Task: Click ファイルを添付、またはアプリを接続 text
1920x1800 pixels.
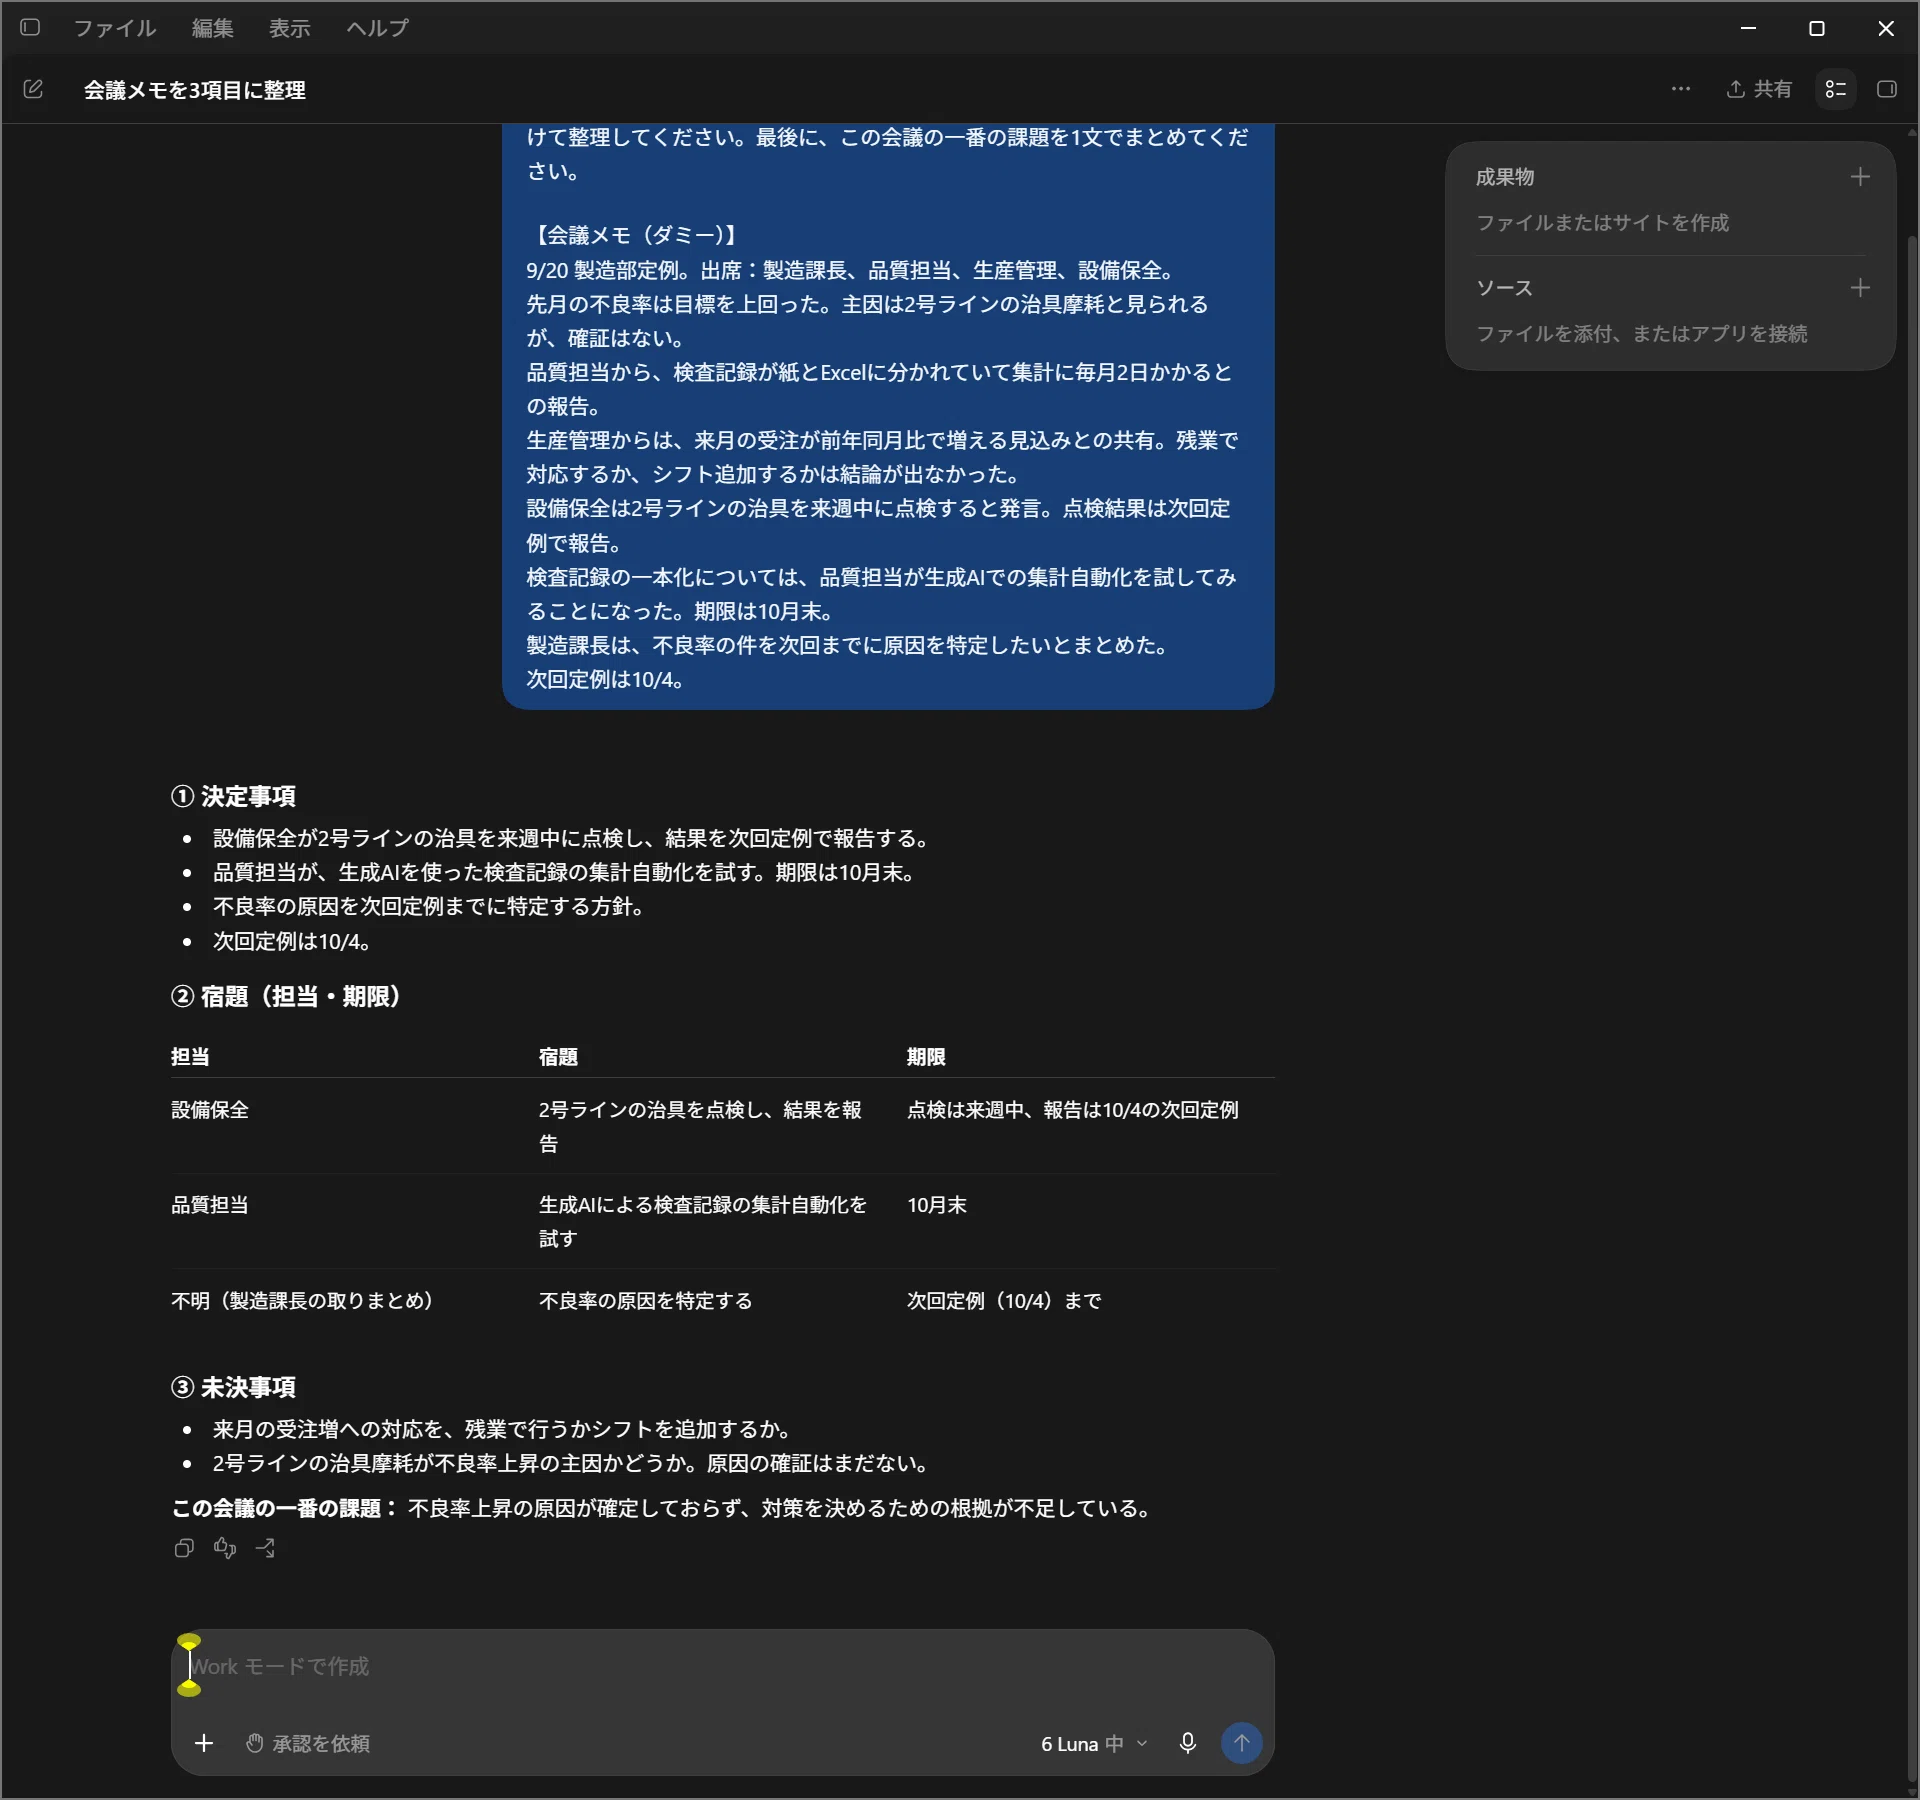Action: [x=1641, y=333]
